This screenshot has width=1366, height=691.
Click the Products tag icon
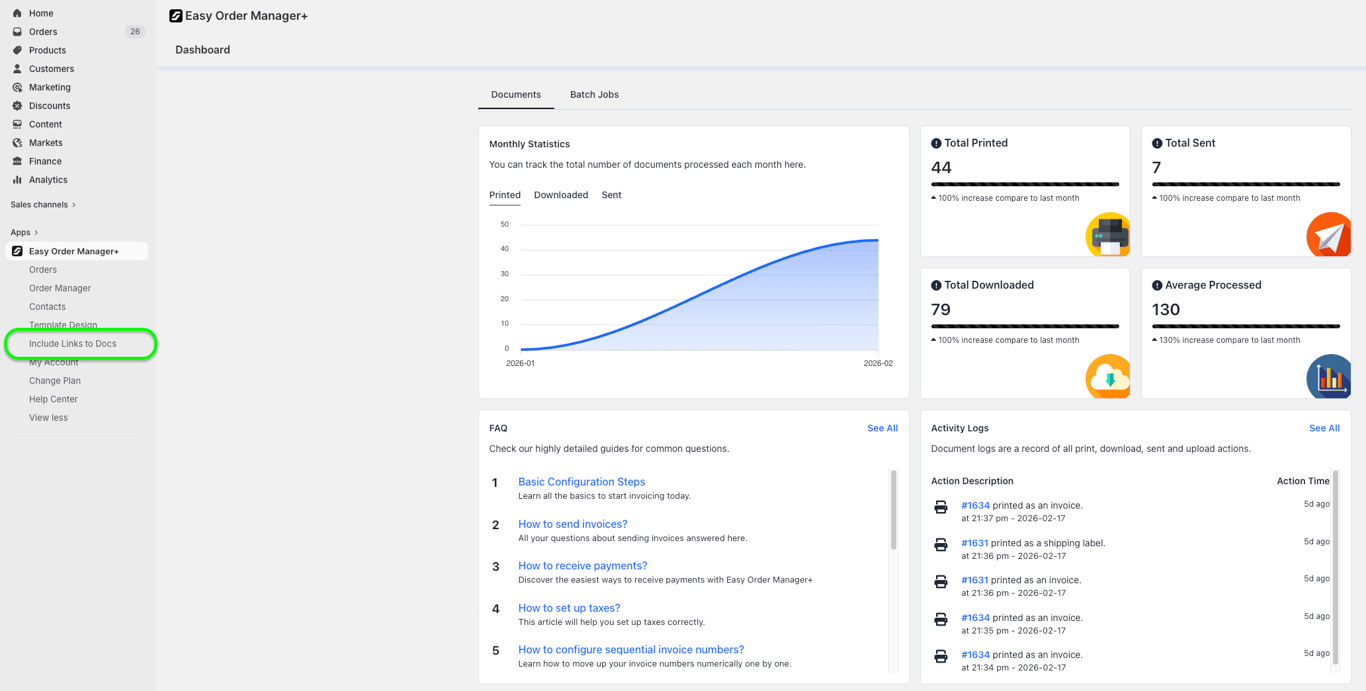(x=17, y=50)
